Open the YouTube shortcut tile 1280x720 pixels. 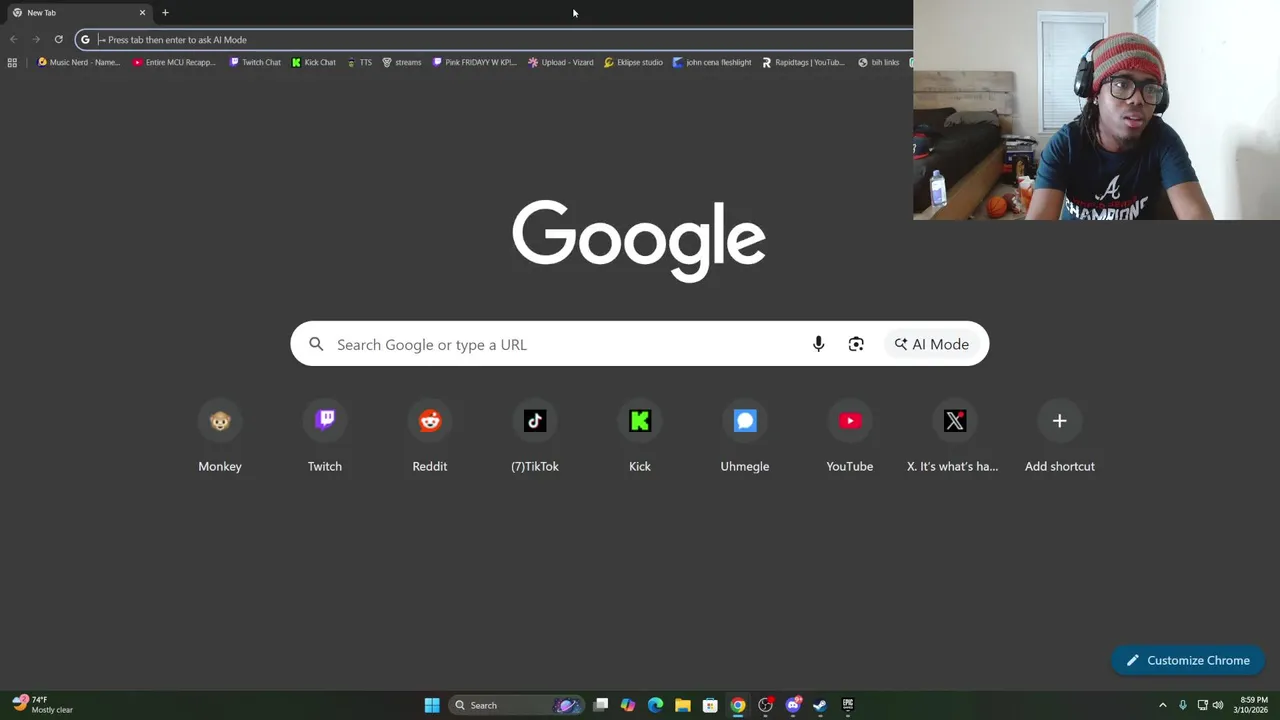tap(850, 438)
